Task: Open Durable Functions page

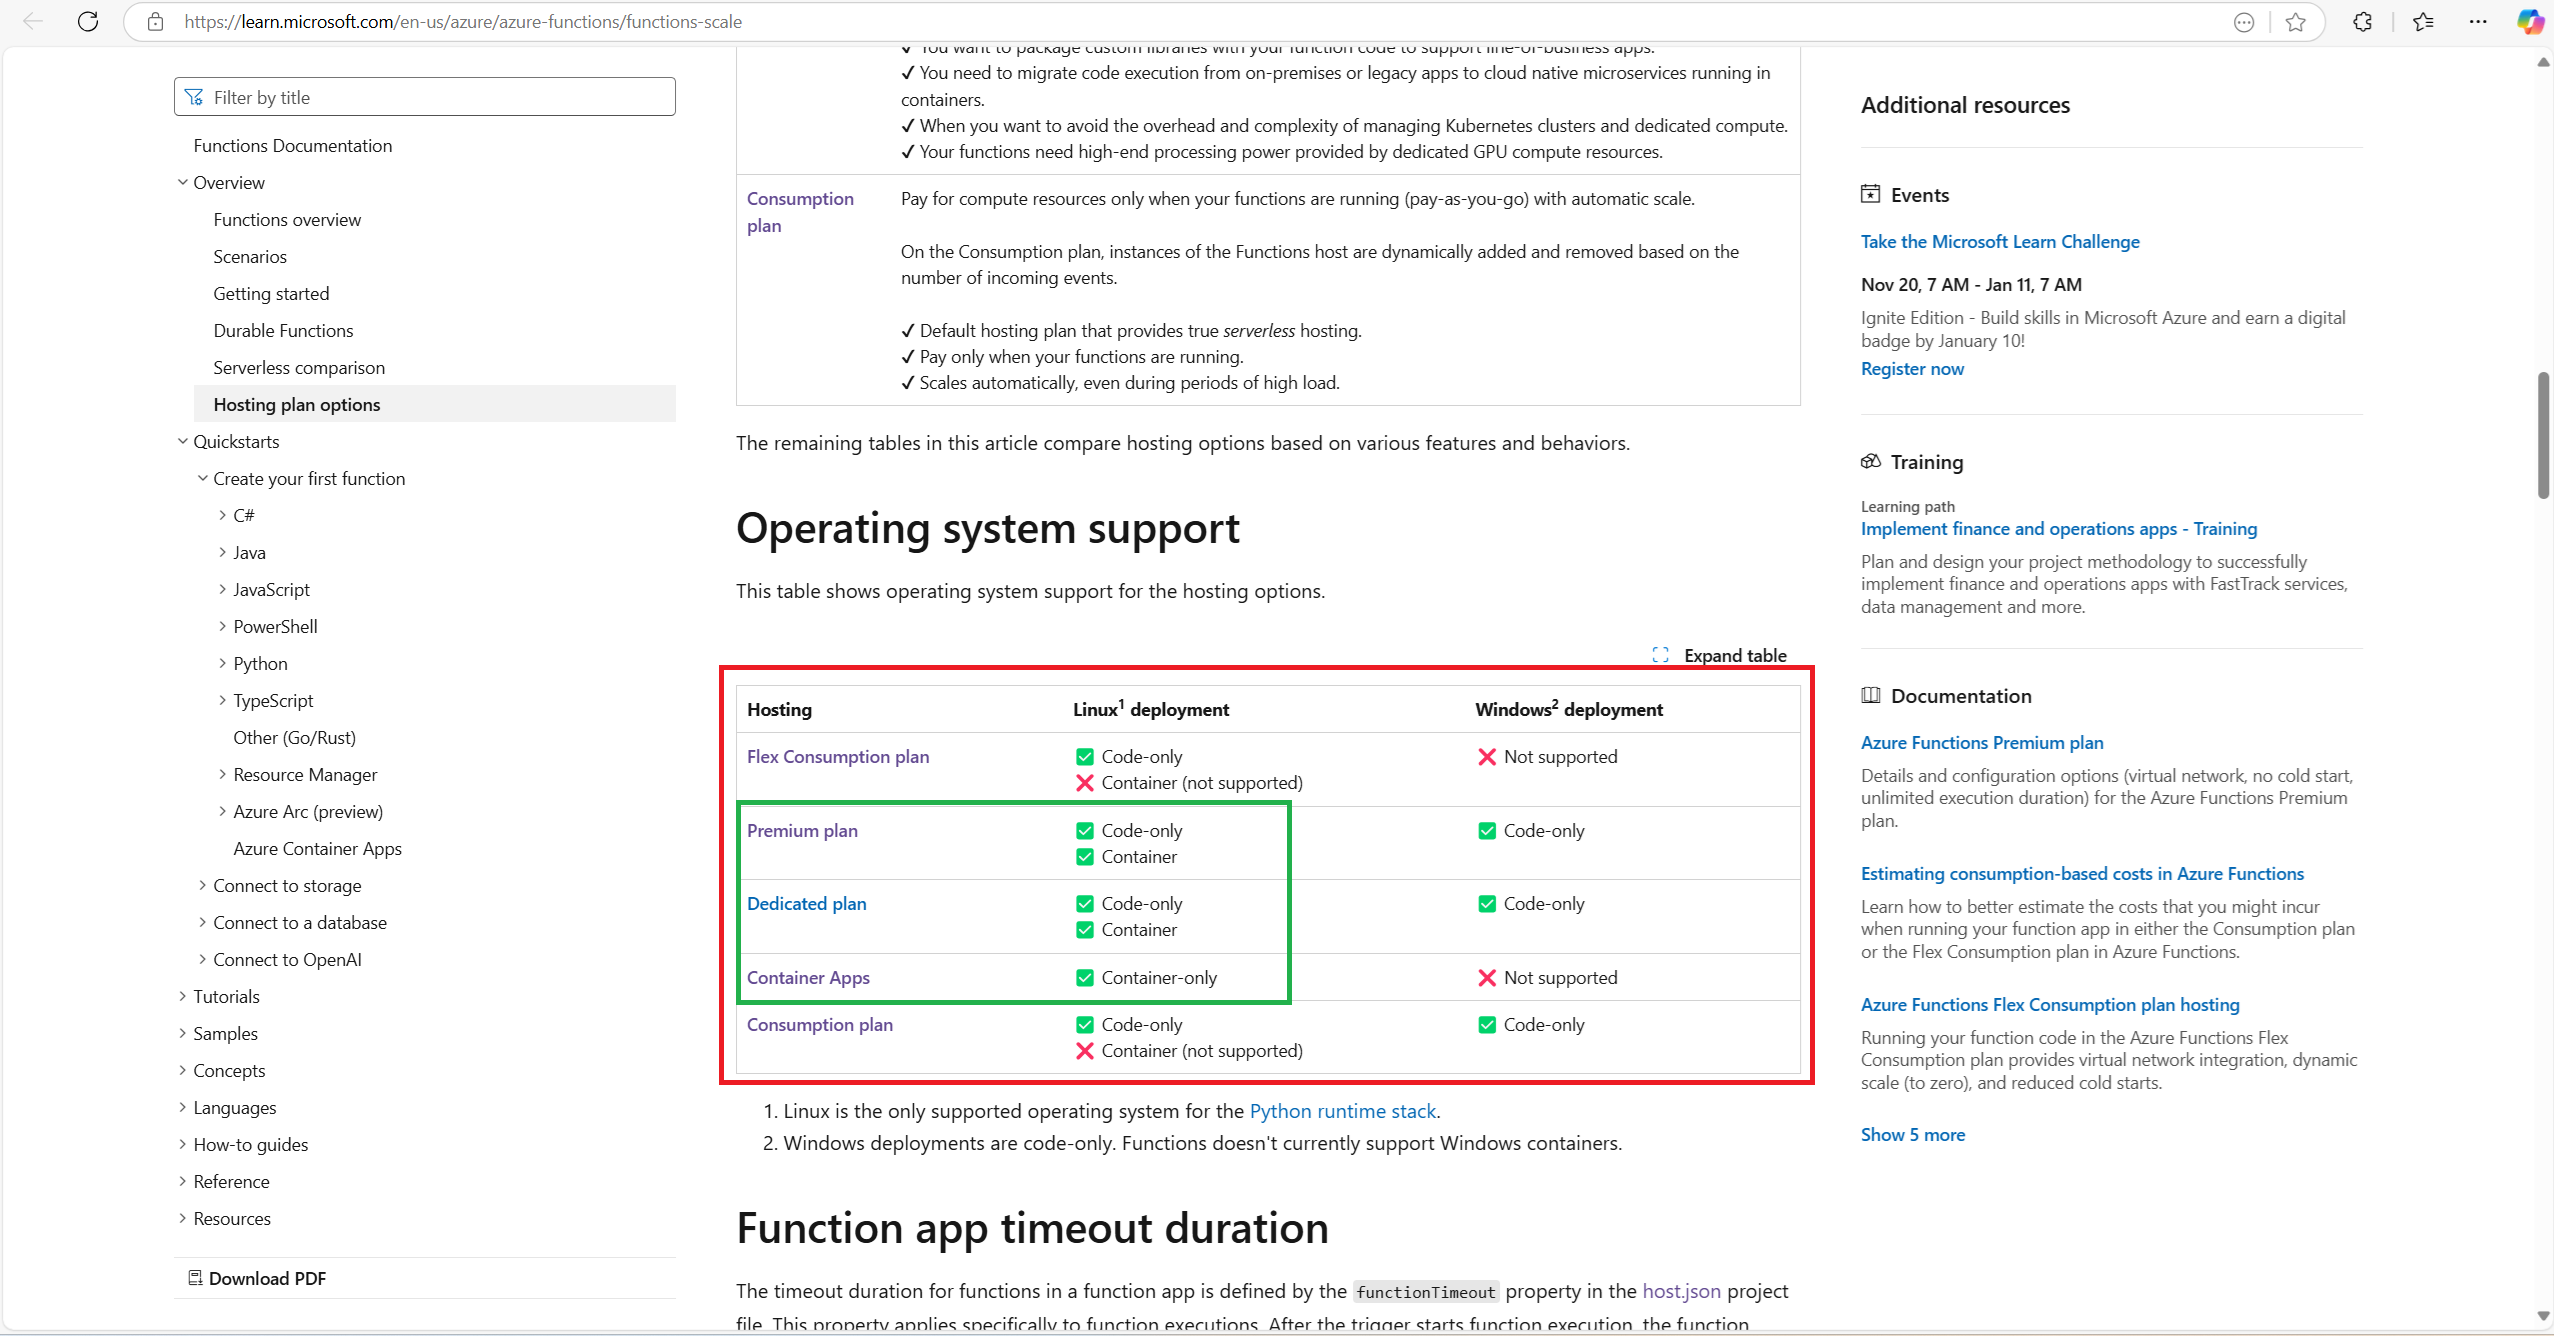Action: [283, 330]
